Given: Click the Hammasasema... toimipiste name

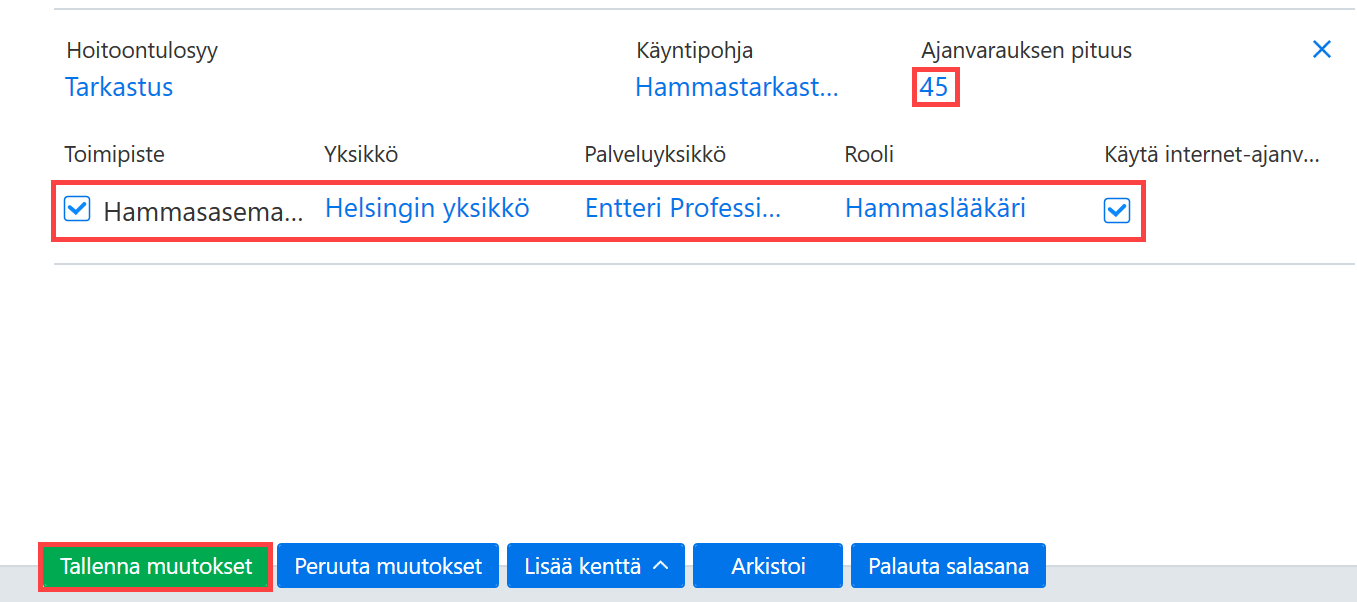Looking at the screenshot, I should click(x=203, y=212).
